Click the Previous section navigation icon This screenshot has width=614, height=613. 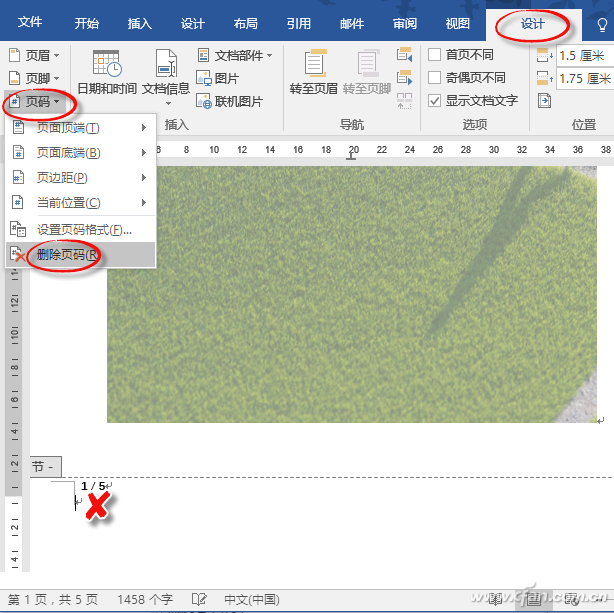coord(405,54)
